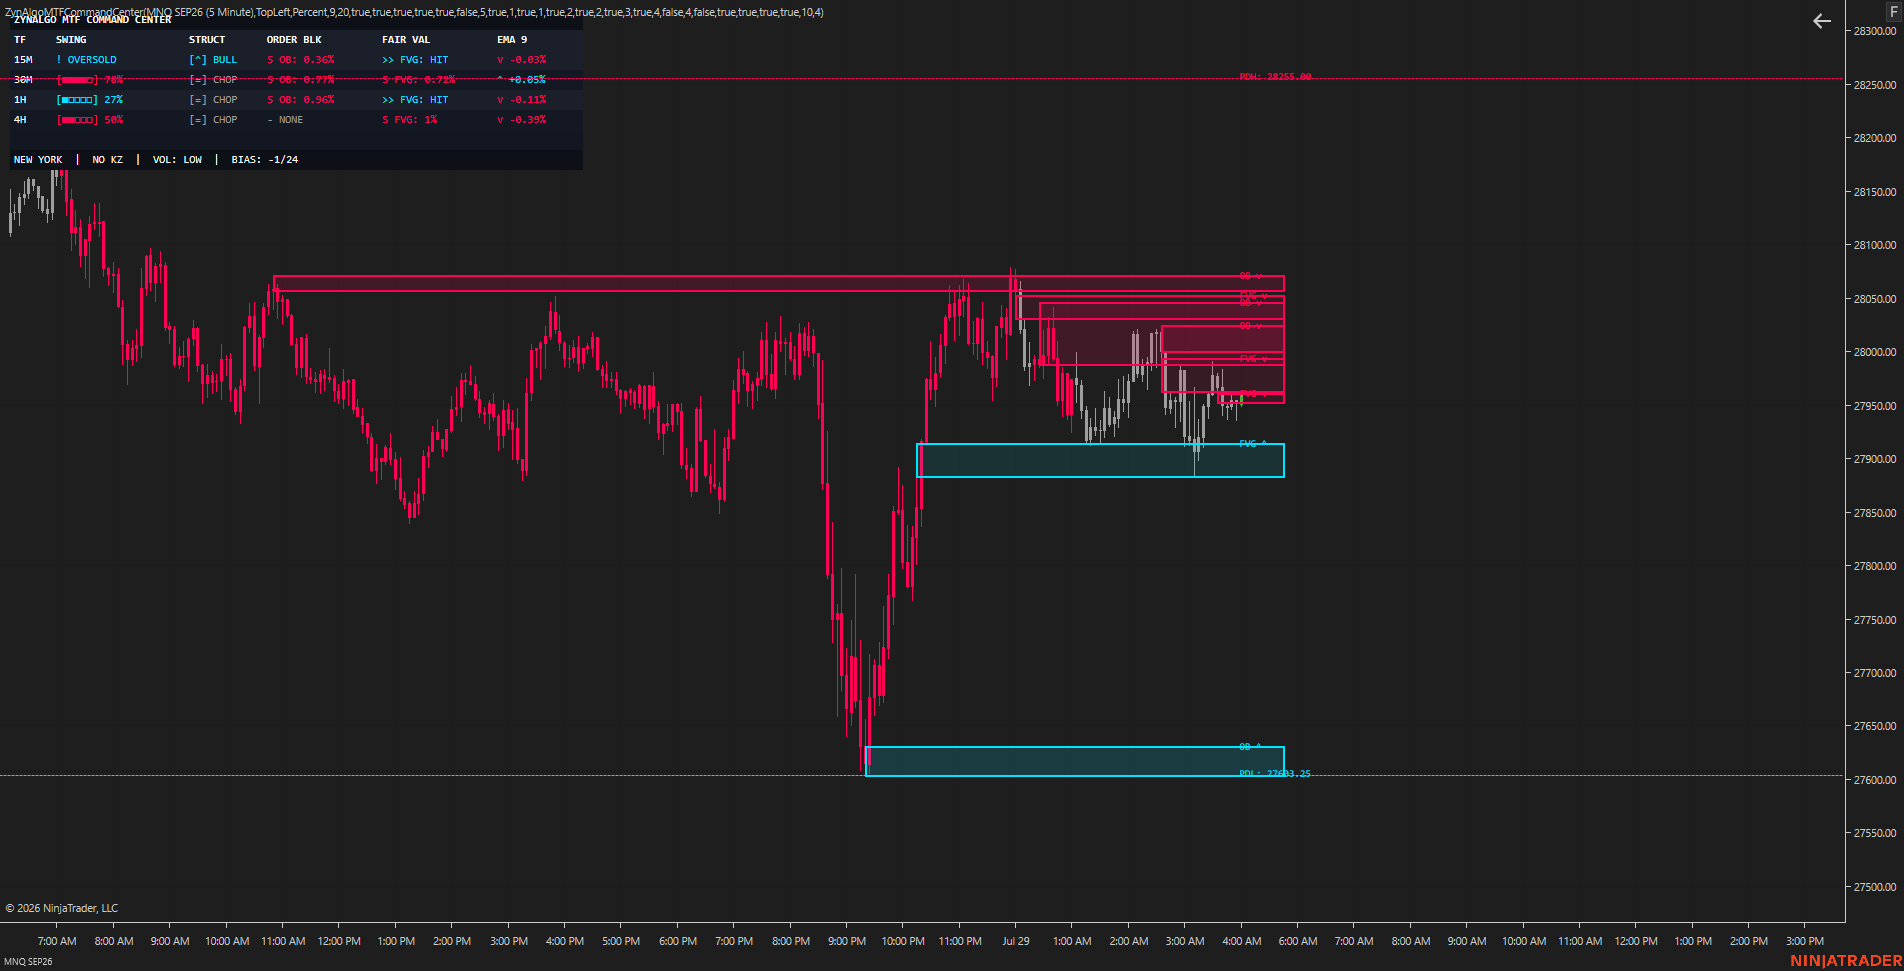Click the 4H EMA 9 value -0.39%
Viewport: 1904px width, 971px height.
(522, 120)
